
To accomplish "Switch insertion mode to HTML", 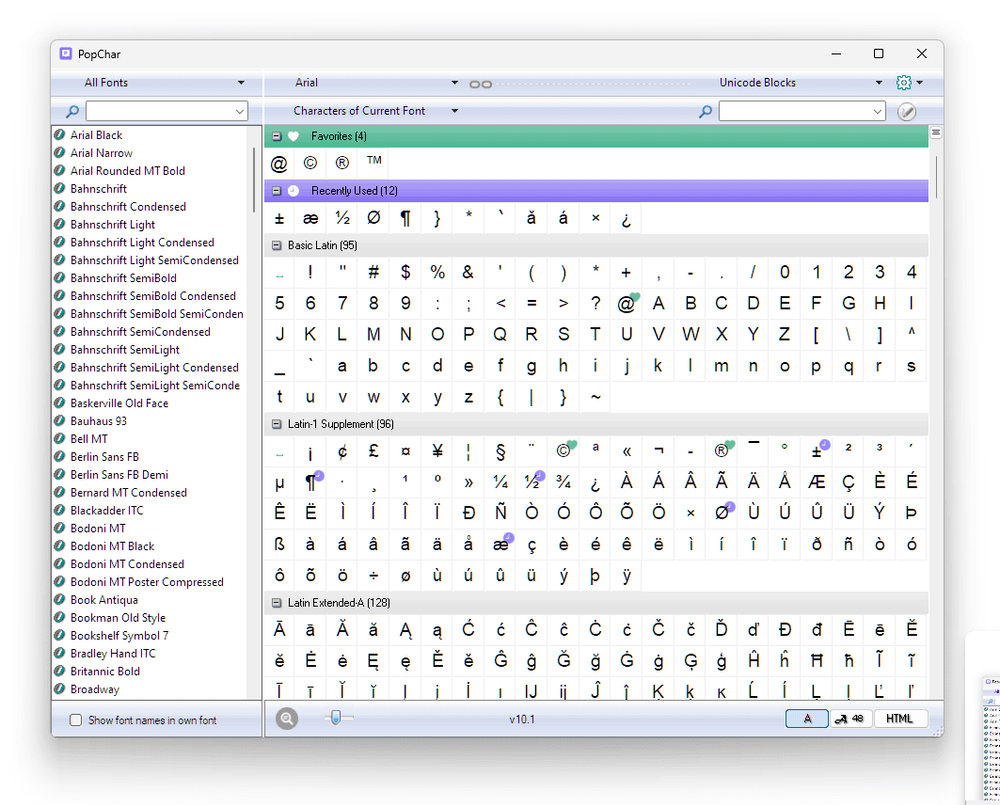I will [900, 719].
